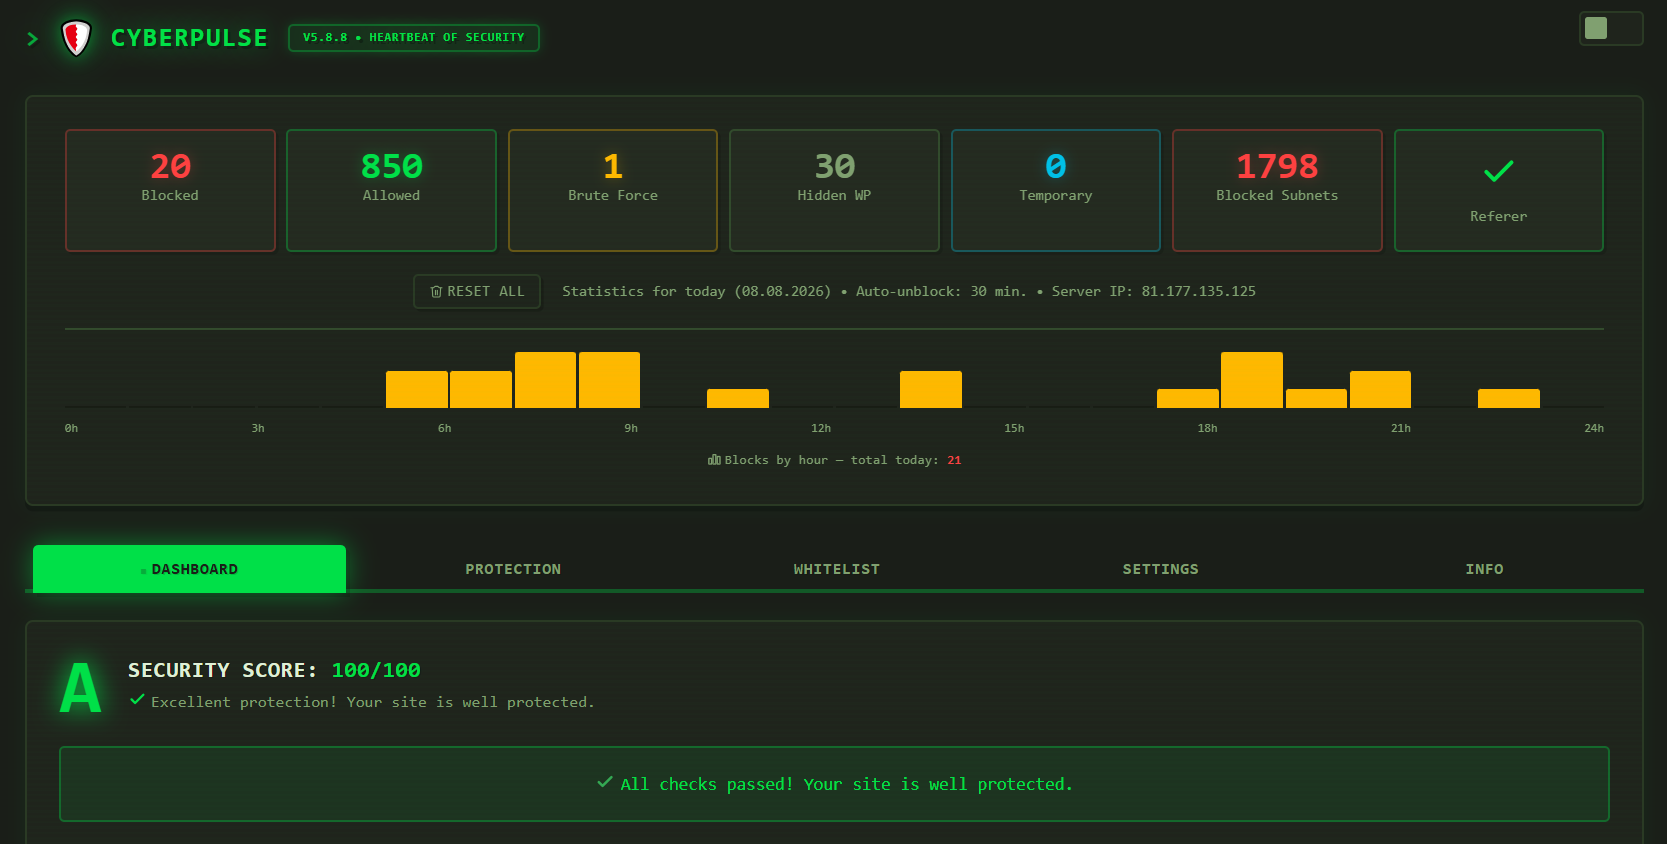Click the All checks passed banner
This screenshot has width=1667, height=844.
pos(834,784)
